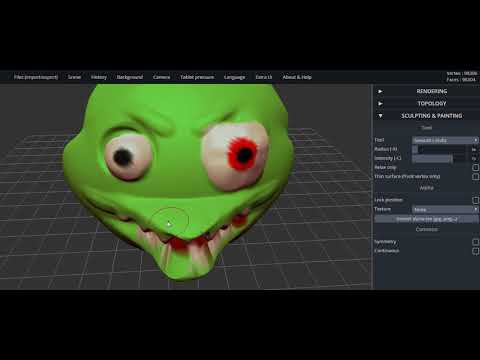Toggle Thin surface (front vertex only) checkbox
Screen dimensions: 480x360
(x=476, y=176)
